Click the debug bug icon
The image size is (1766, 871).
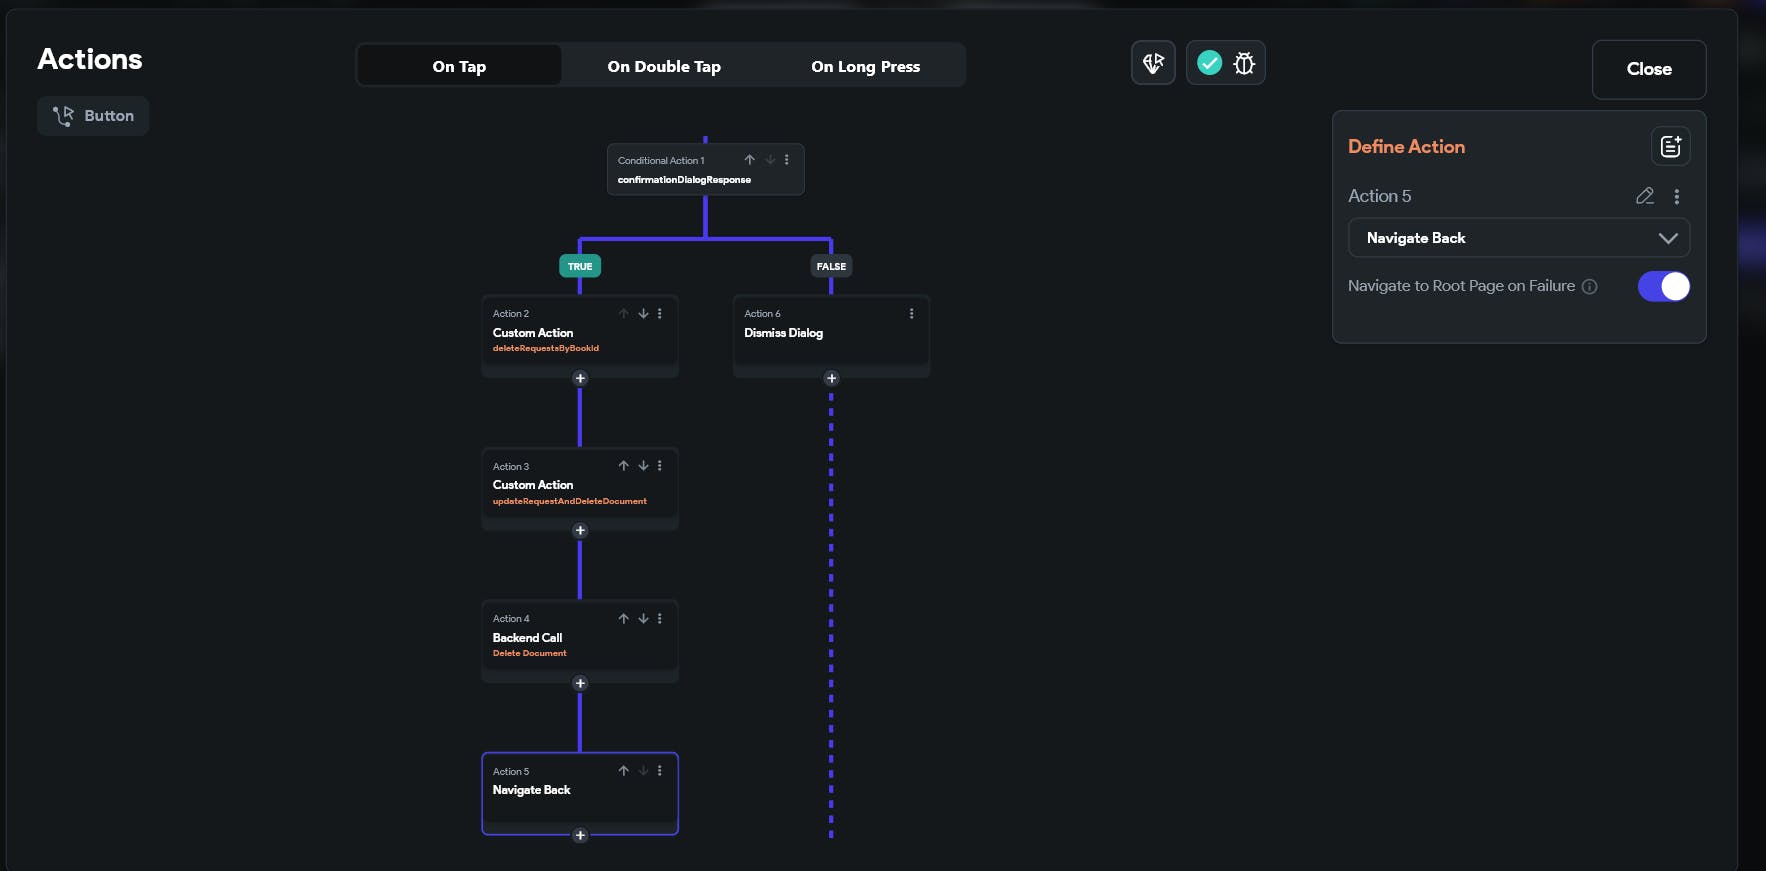(1244, 63)
